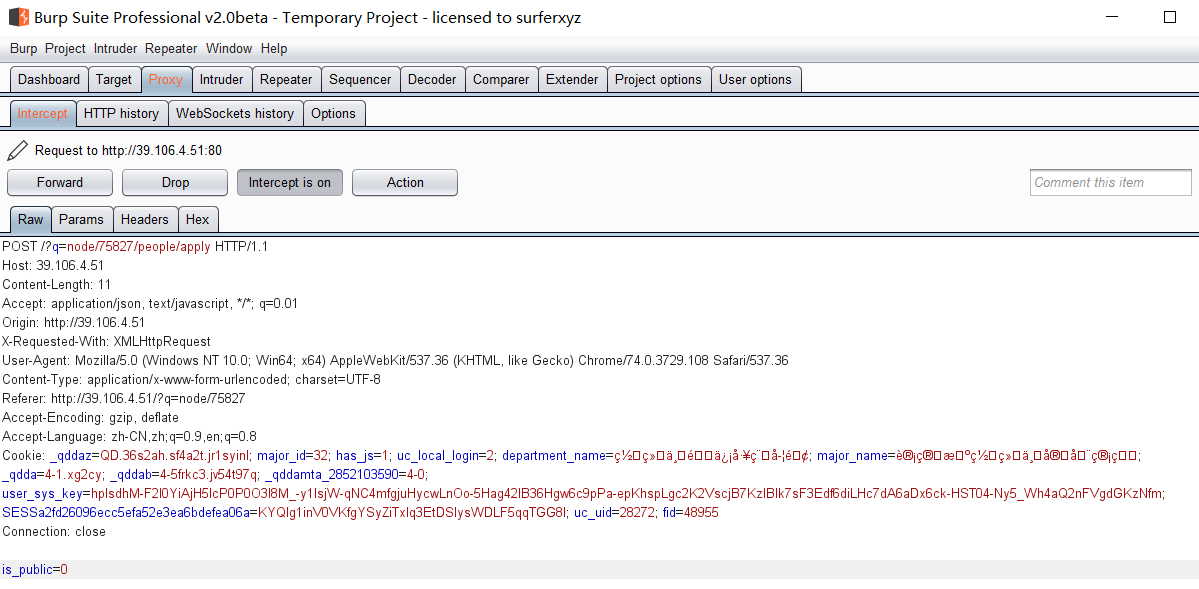The image size is (1199, 589).
Task: Switch to the Target tab
Action: [x=114, y=80]
